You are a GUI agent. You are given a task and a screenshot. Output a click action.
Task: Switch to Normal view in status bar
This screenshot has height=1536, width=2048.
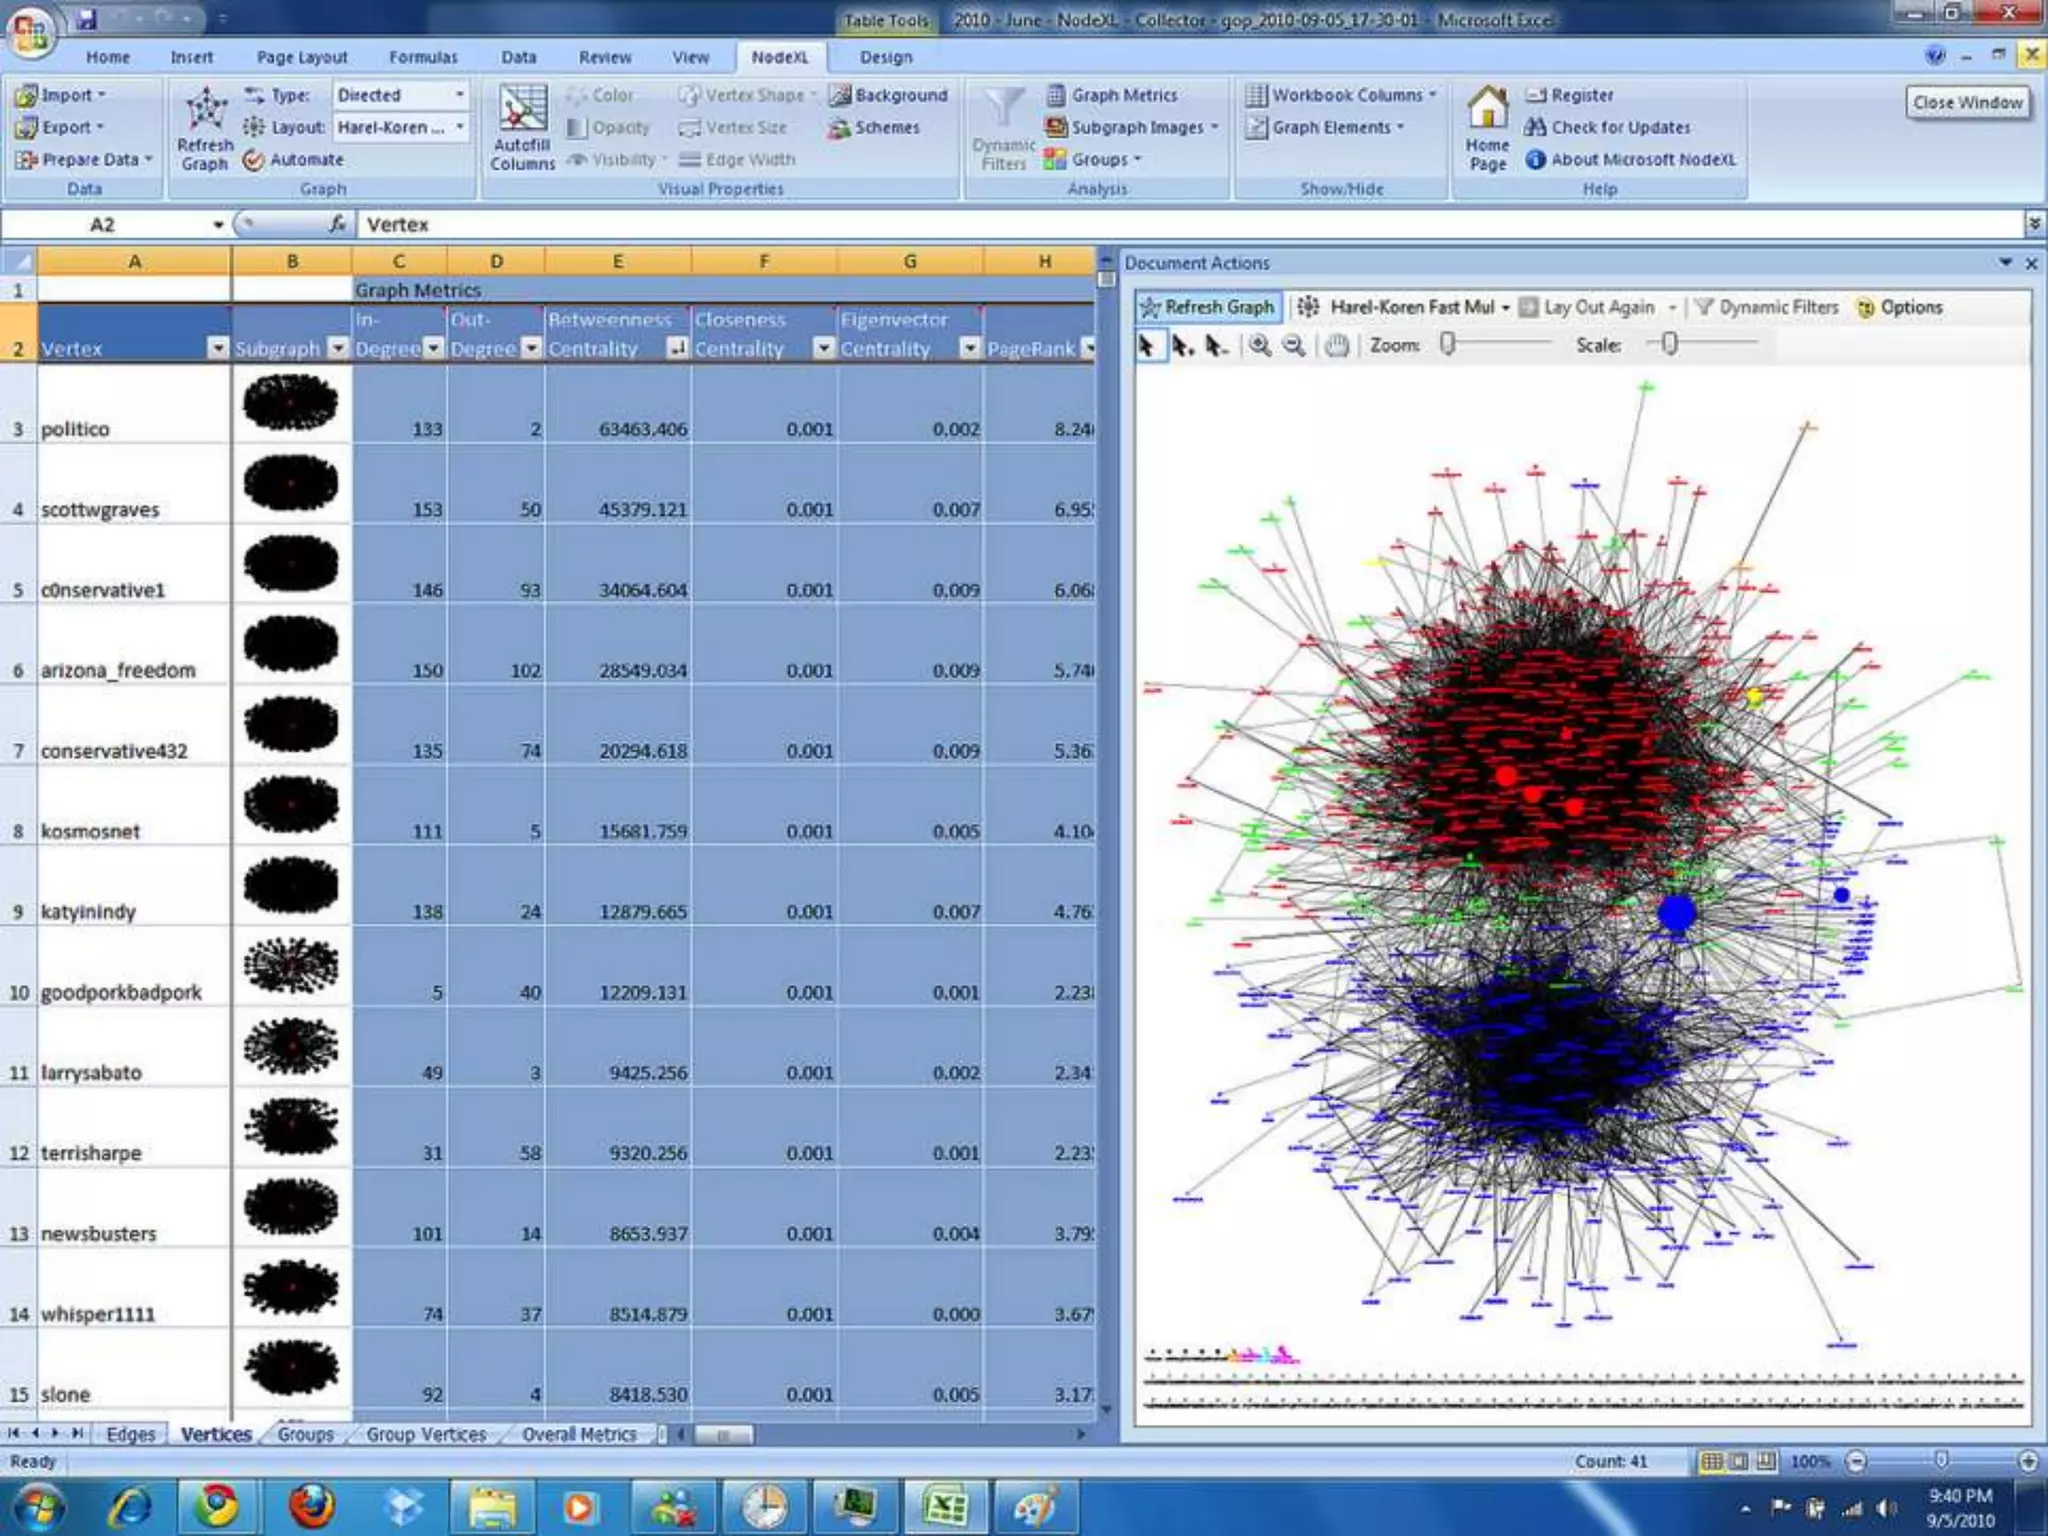click(x=1712, y=1461)
